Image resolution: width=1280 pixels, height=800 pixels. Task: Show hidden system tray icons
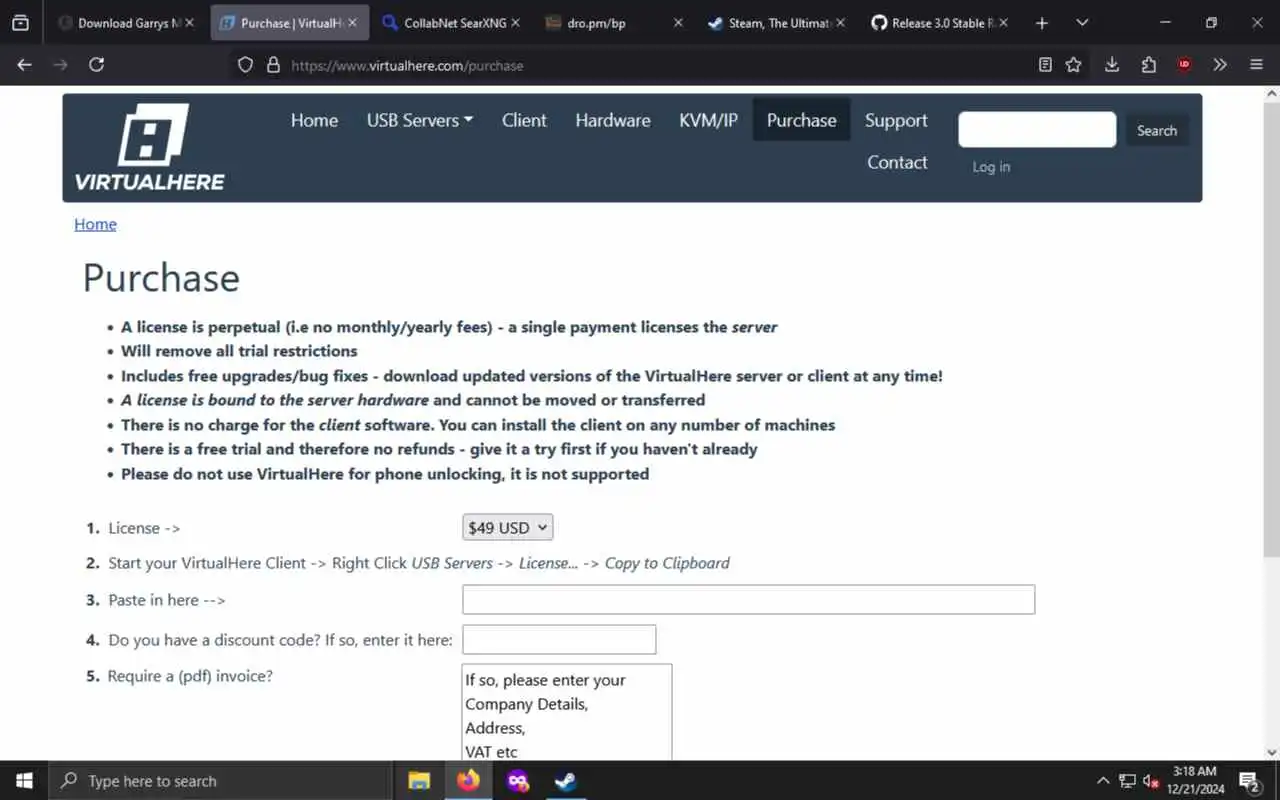coord(1103,781)
